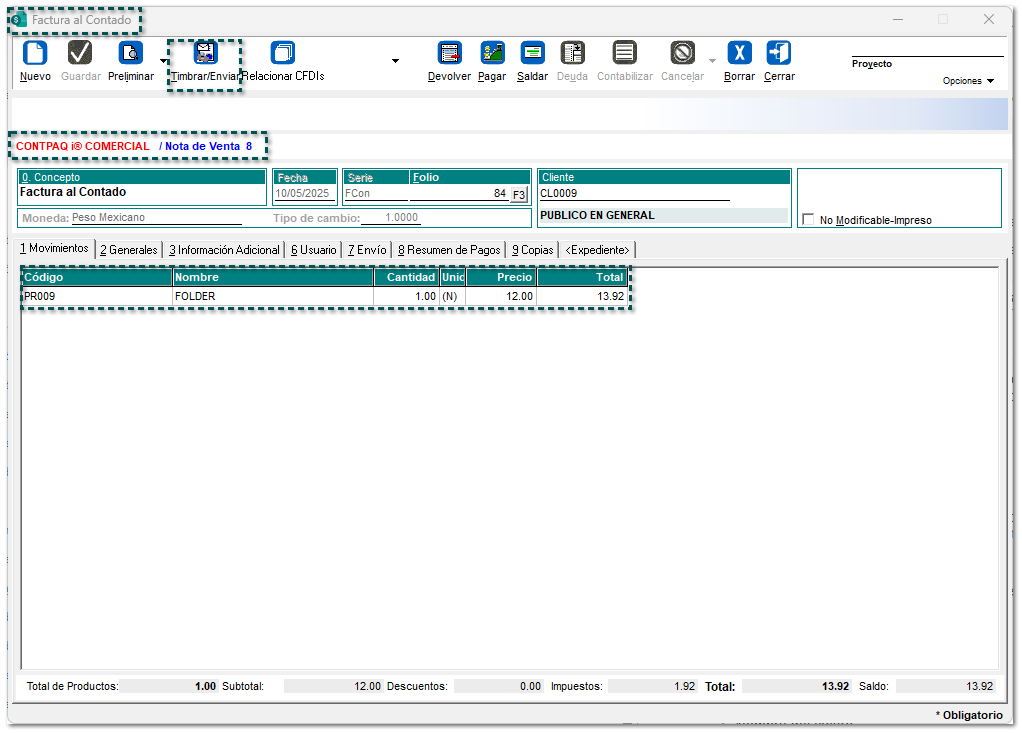
Task: Switch to the 2 Generales tab
Action: (129, 250)
